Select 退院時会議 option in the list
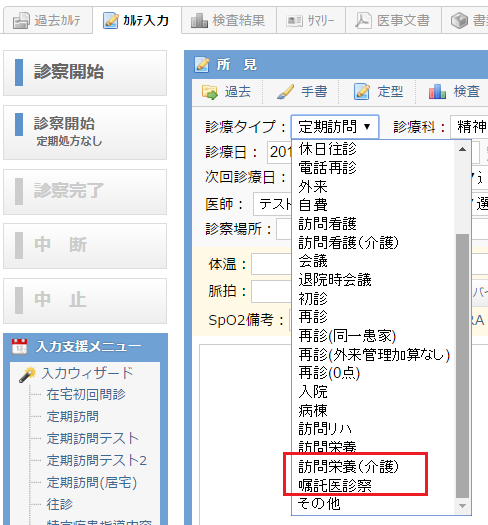This screenshot has height=525, width=488. click(335, 280)
